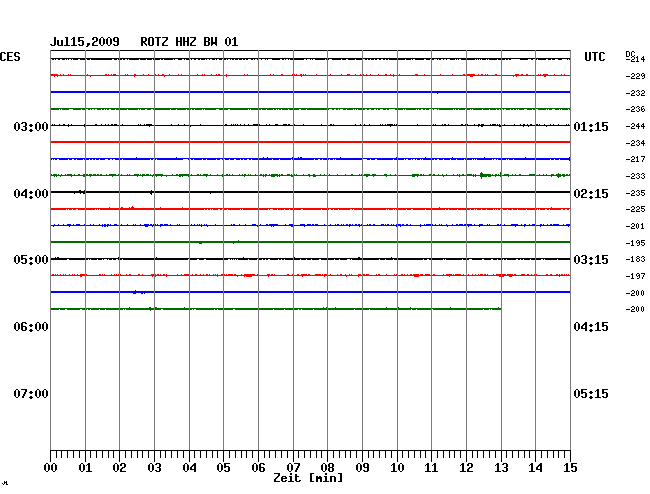
Task: Click the DC offset value -217
Action: [635, 159]
